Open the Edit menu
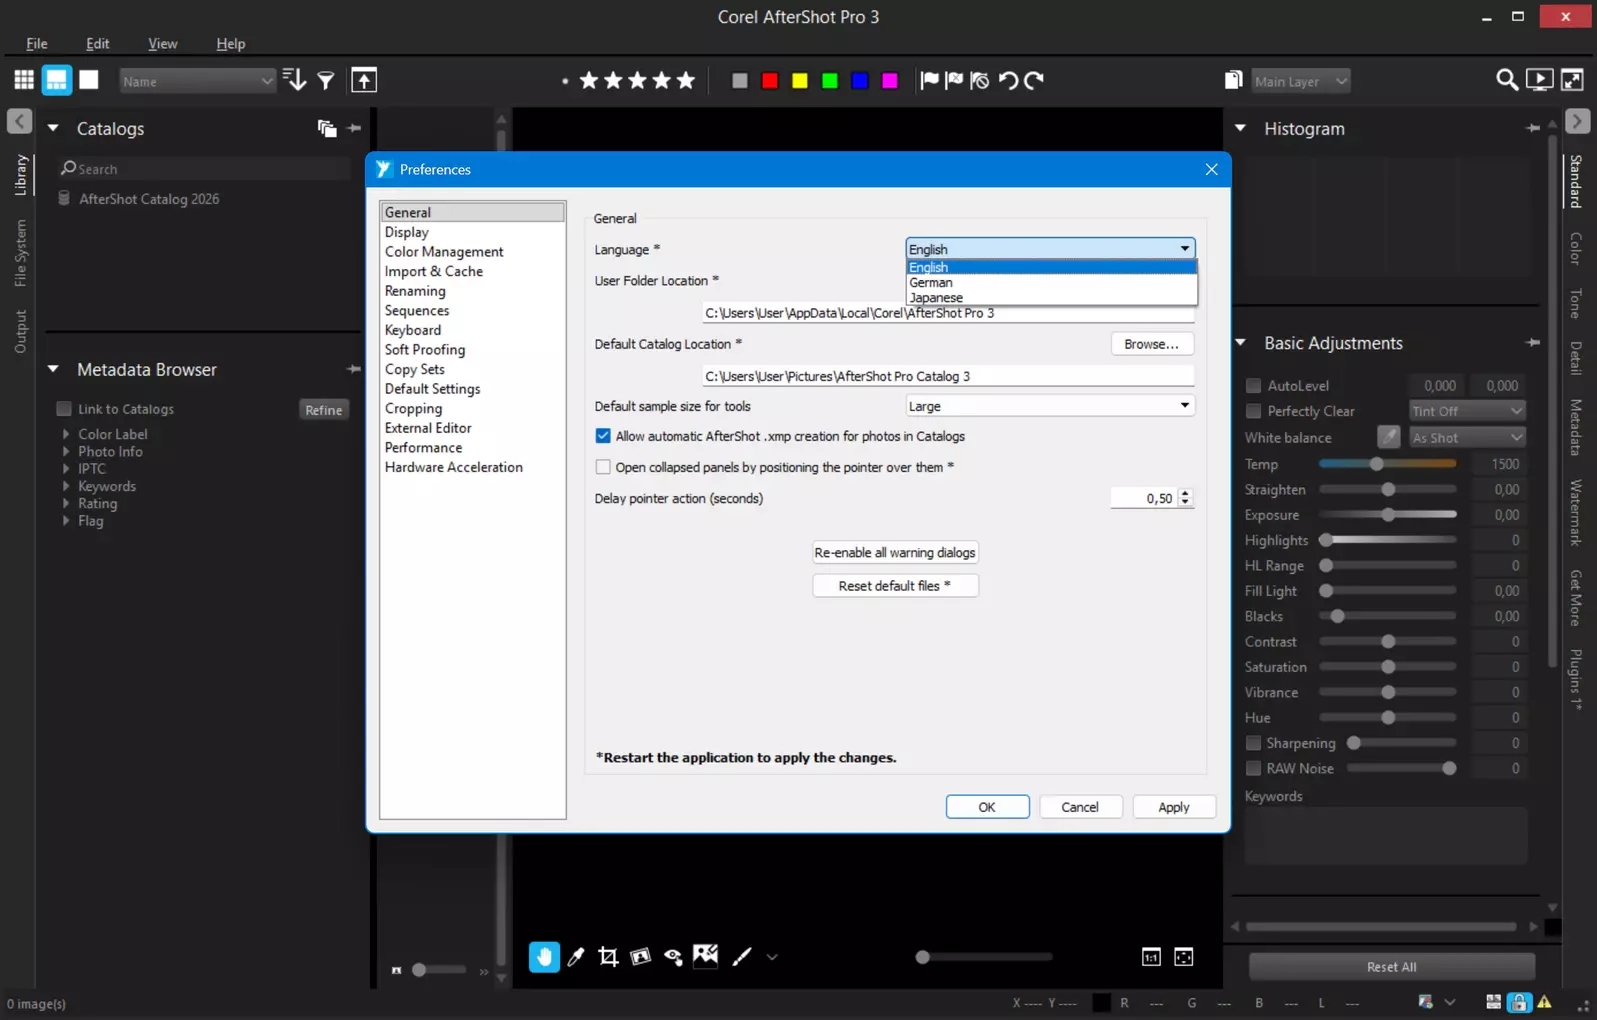 tap(97, 43)
